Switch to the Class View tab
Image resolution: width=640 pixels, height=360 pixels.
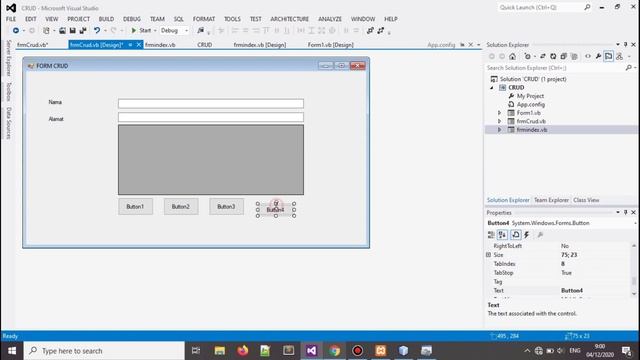586,200
